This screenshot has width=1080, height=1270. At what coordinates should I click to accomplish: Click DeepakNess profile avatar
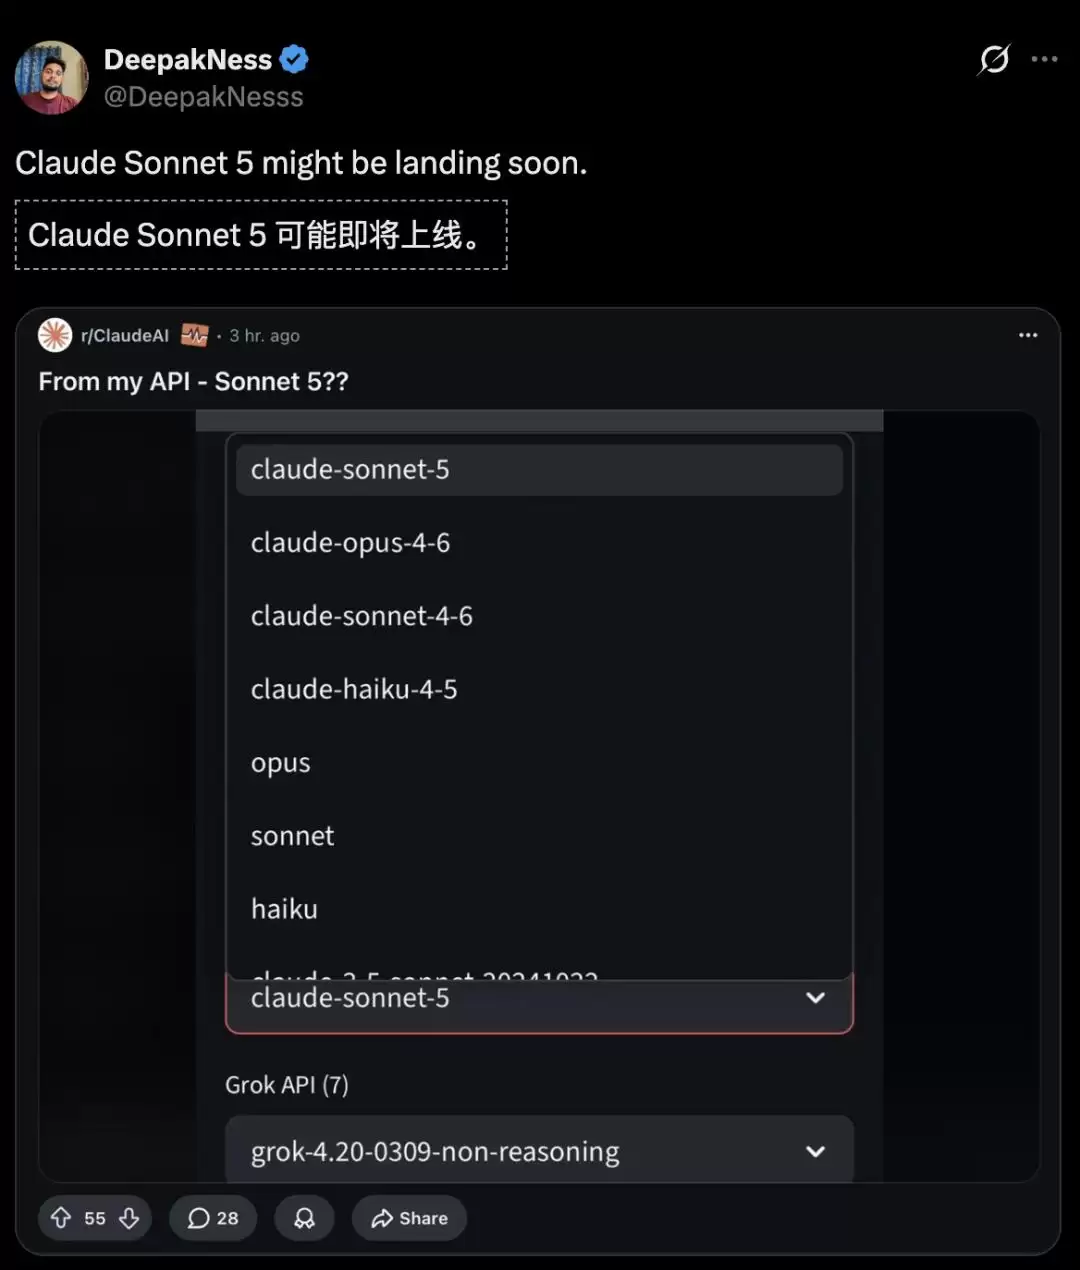point(51,77)
